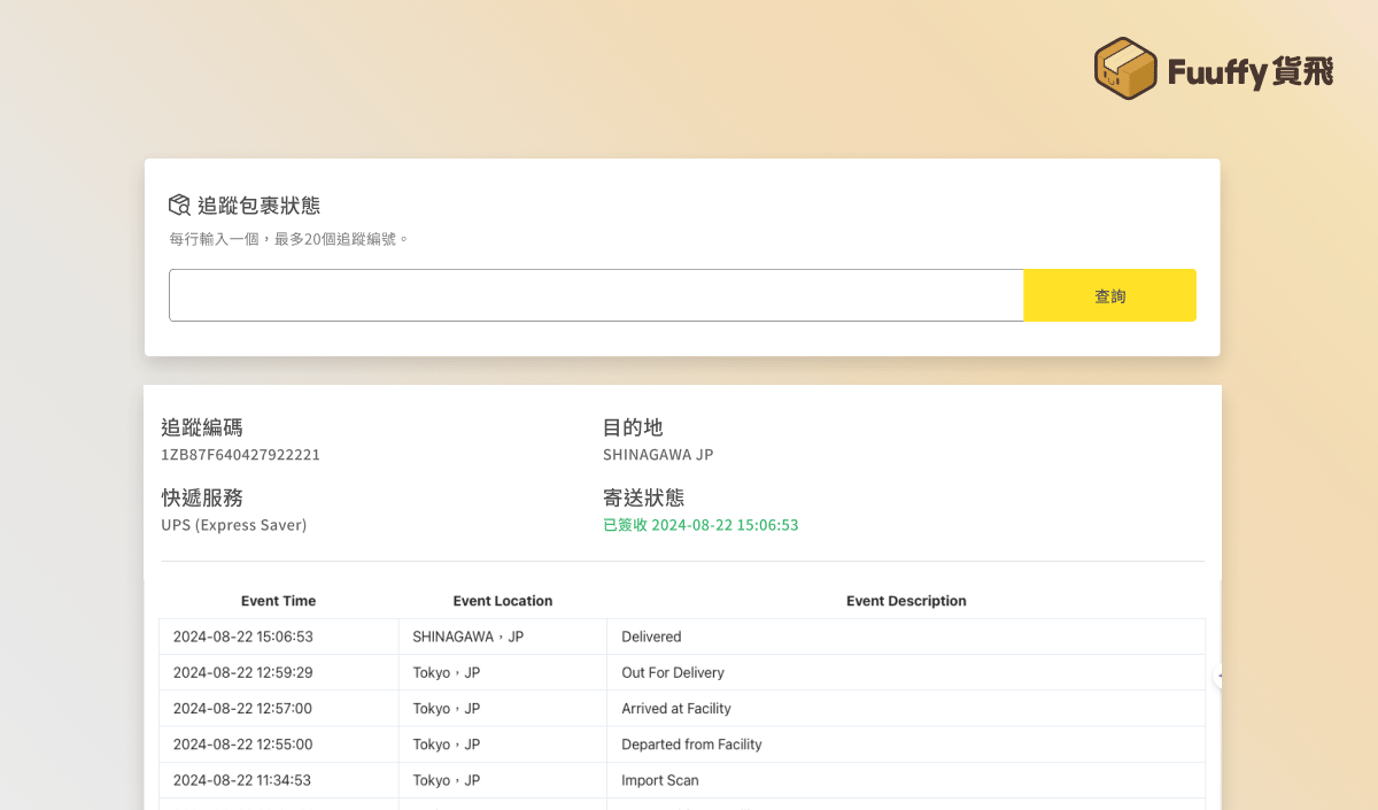Click the Import Scan event entry
1378x810 pixels.
(x=660, y=780)
